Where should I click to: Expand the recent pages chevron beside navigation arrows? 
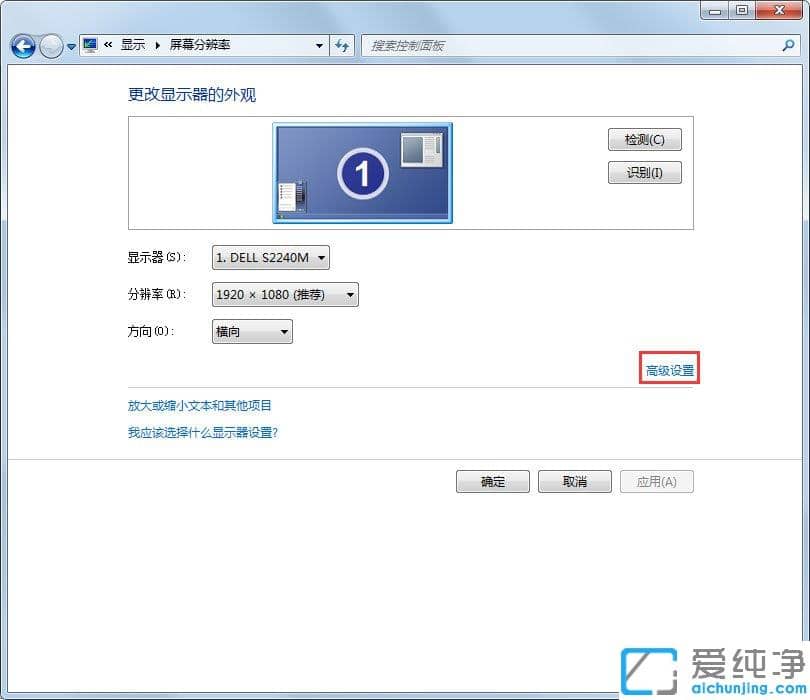(70, 46)
